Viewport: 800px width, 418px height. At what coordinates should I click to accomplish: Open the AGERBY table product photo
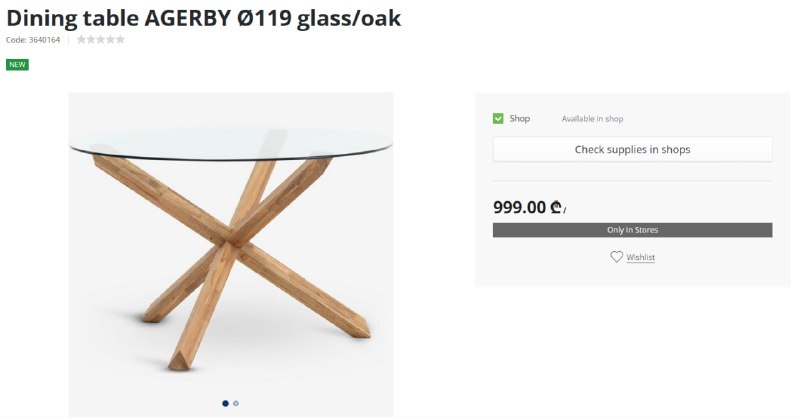[x=230, y=250]
